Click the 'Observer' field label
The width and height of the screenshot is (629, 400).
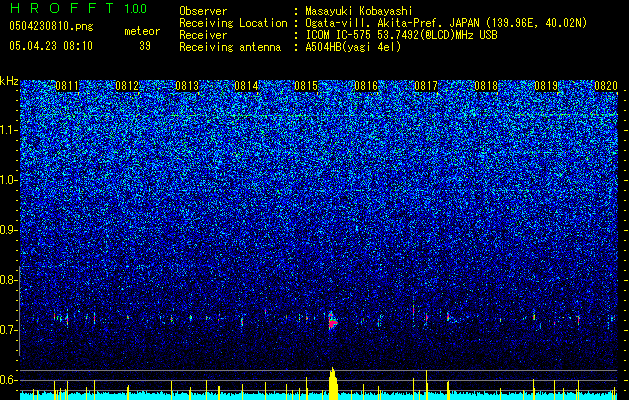pos(203,11)
